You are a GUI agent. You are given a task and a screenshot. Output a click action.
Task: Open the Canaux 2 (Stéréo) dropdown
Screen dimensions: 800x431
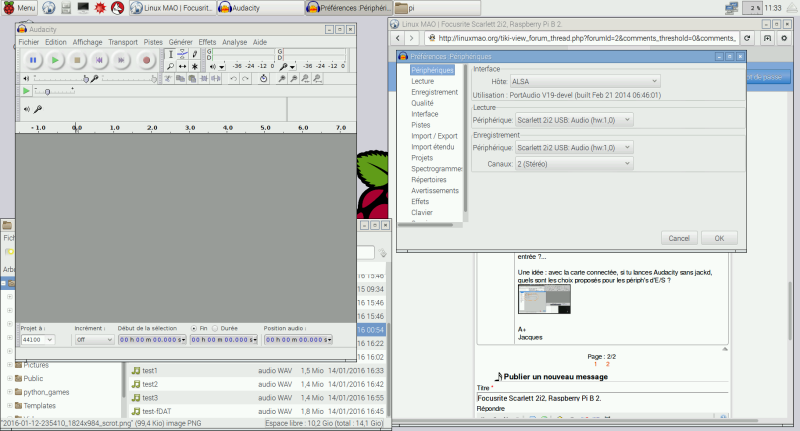[572, 162]
